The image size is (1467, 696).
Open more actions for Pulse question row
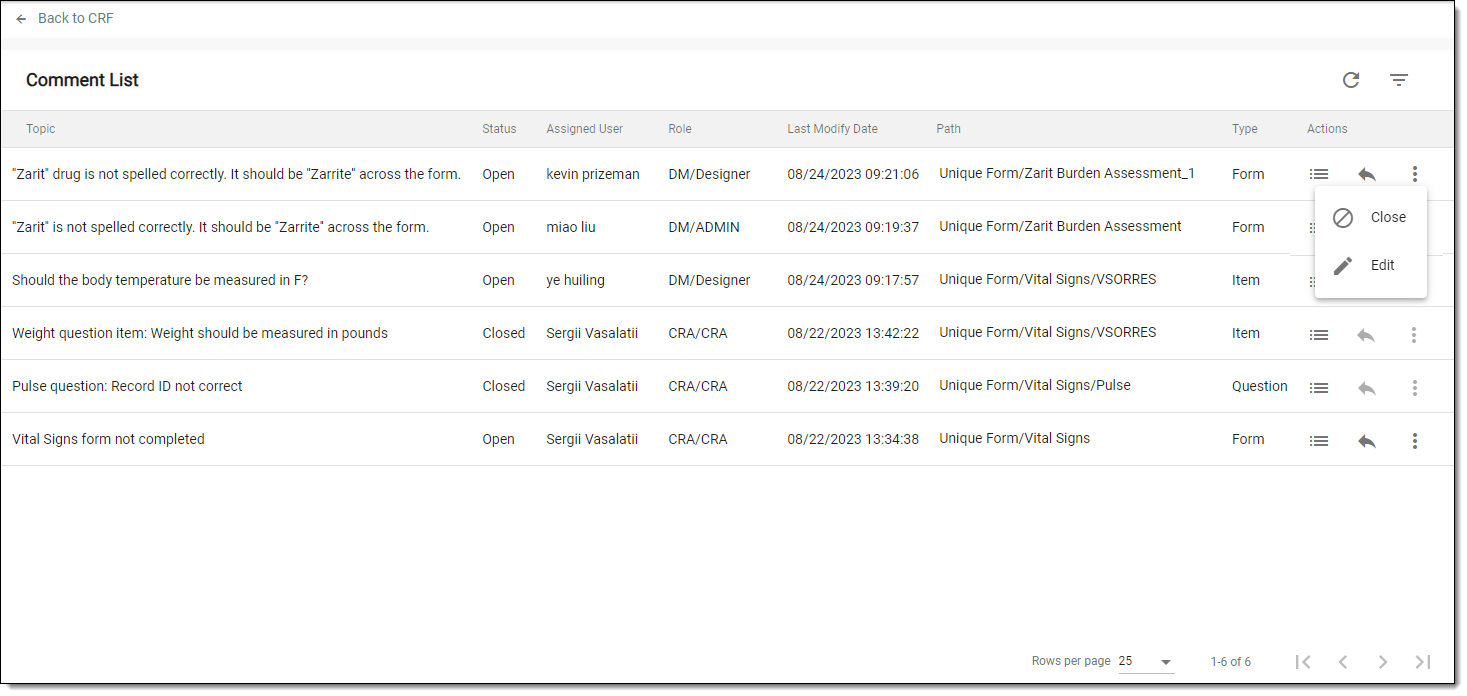pos(1414,388)
